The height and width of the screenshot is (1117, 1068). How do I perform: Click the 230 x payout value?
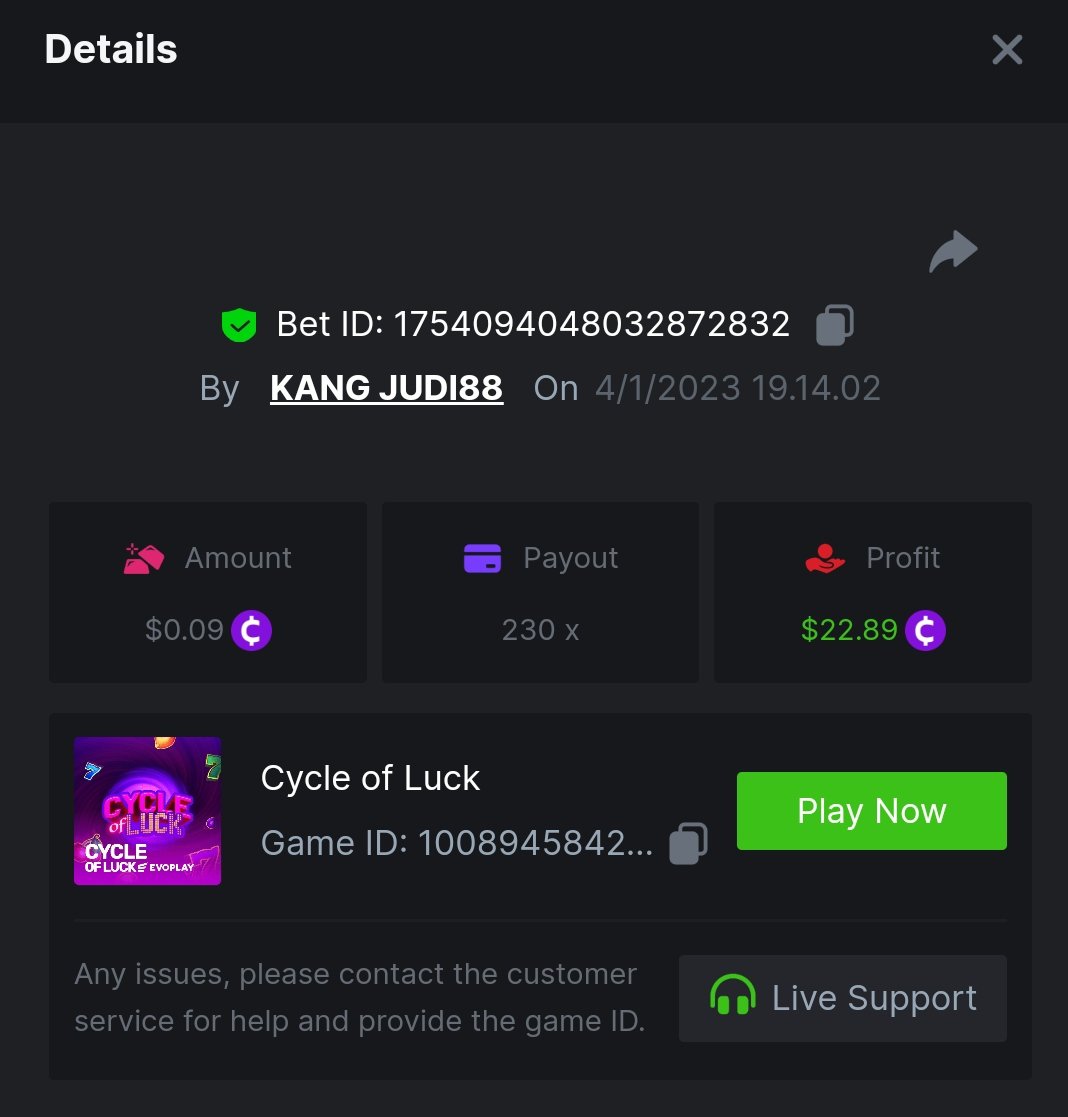point(540,630)
